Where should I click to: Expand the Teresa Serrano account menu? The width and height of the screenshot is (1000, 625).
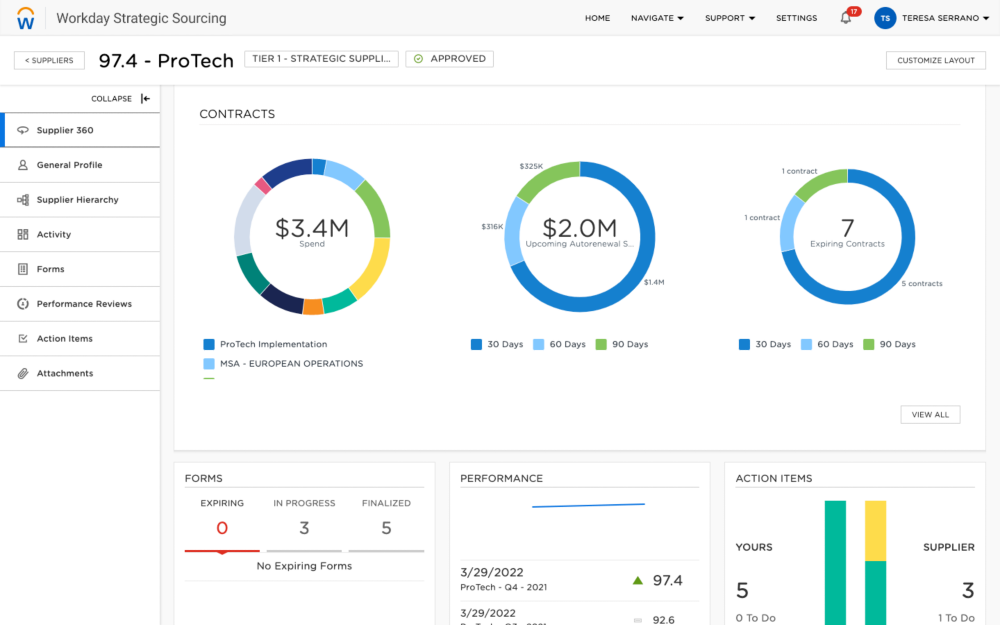945,18
